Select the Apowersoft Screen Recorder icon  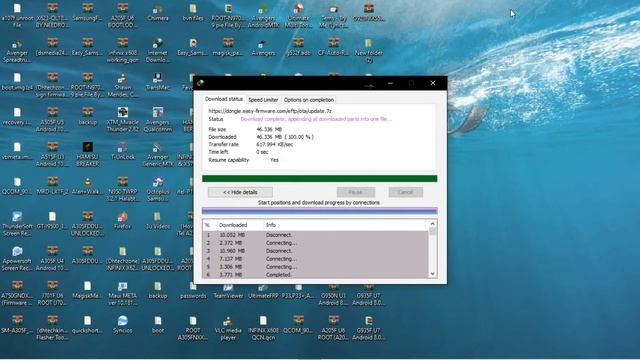[x=17, y=259]
